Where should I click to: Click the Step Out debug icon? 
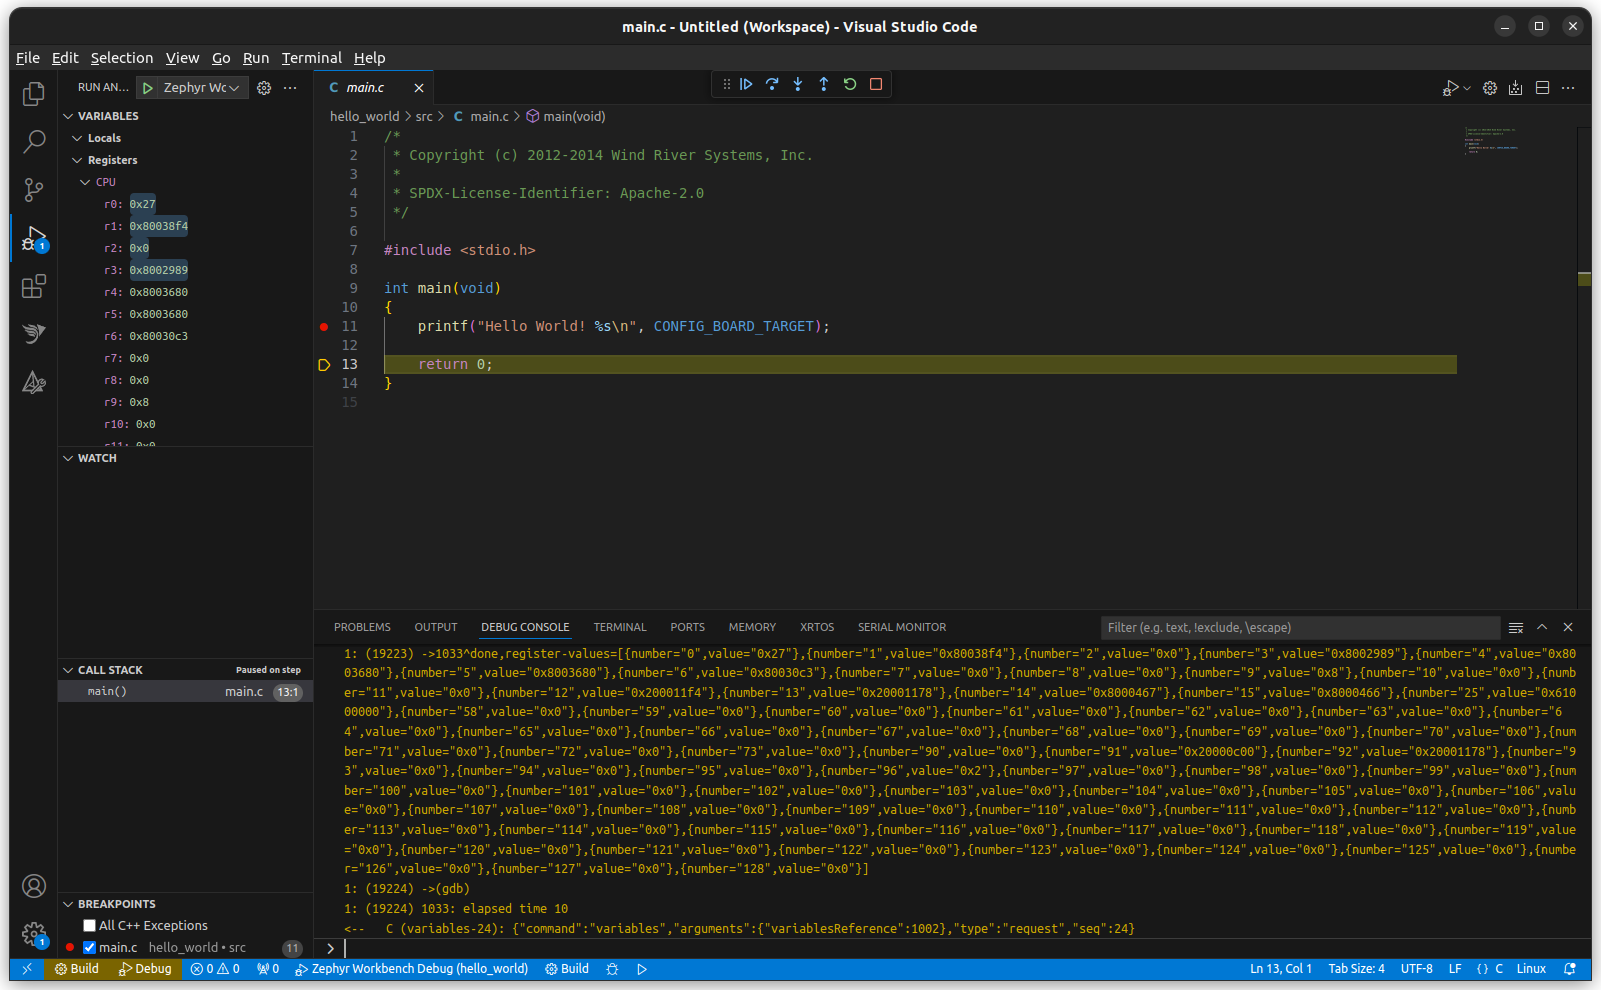click(824, 84)
